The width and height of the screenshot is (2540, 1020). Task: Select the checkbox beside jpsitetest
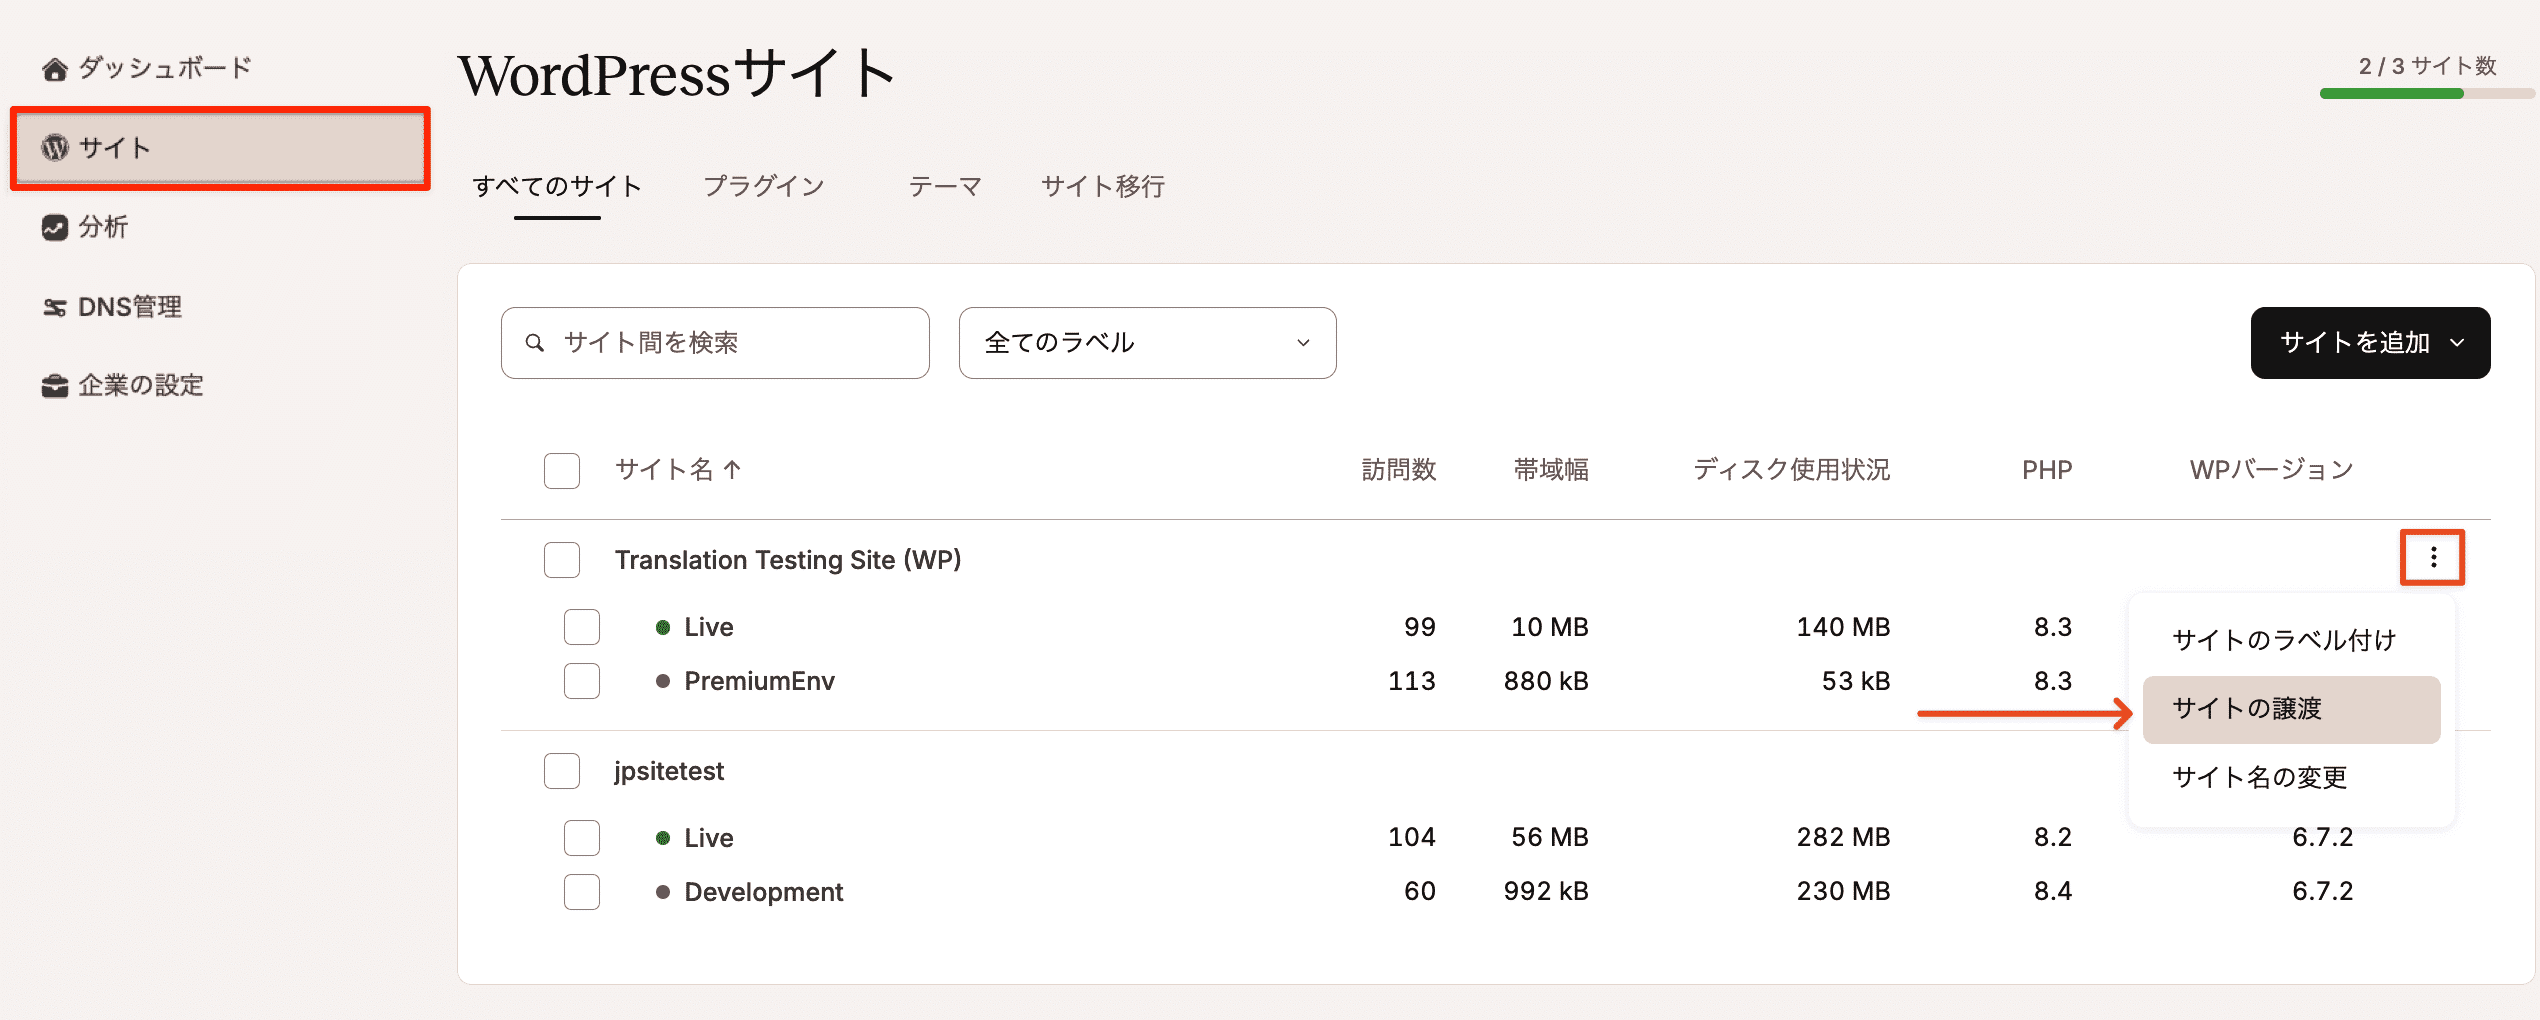point(561,770)
